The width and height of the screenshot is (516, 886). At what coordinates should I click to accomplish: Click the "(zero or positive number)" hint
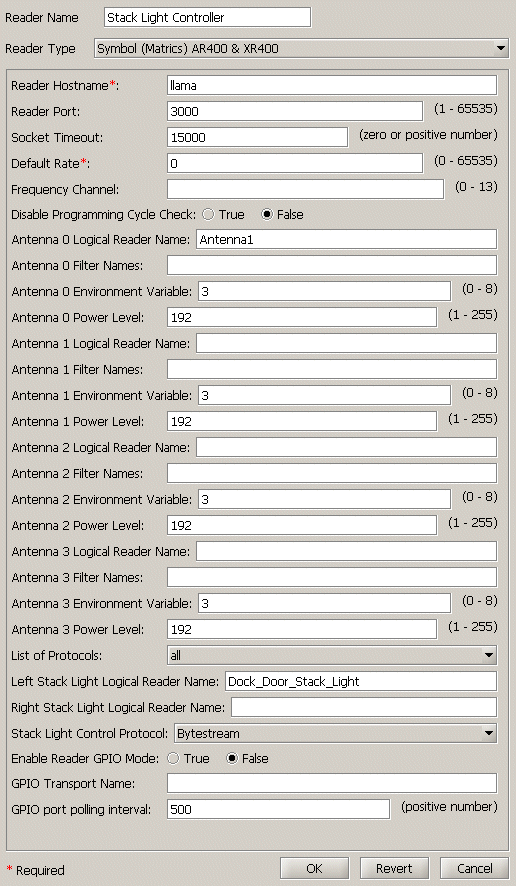point(428,135)
